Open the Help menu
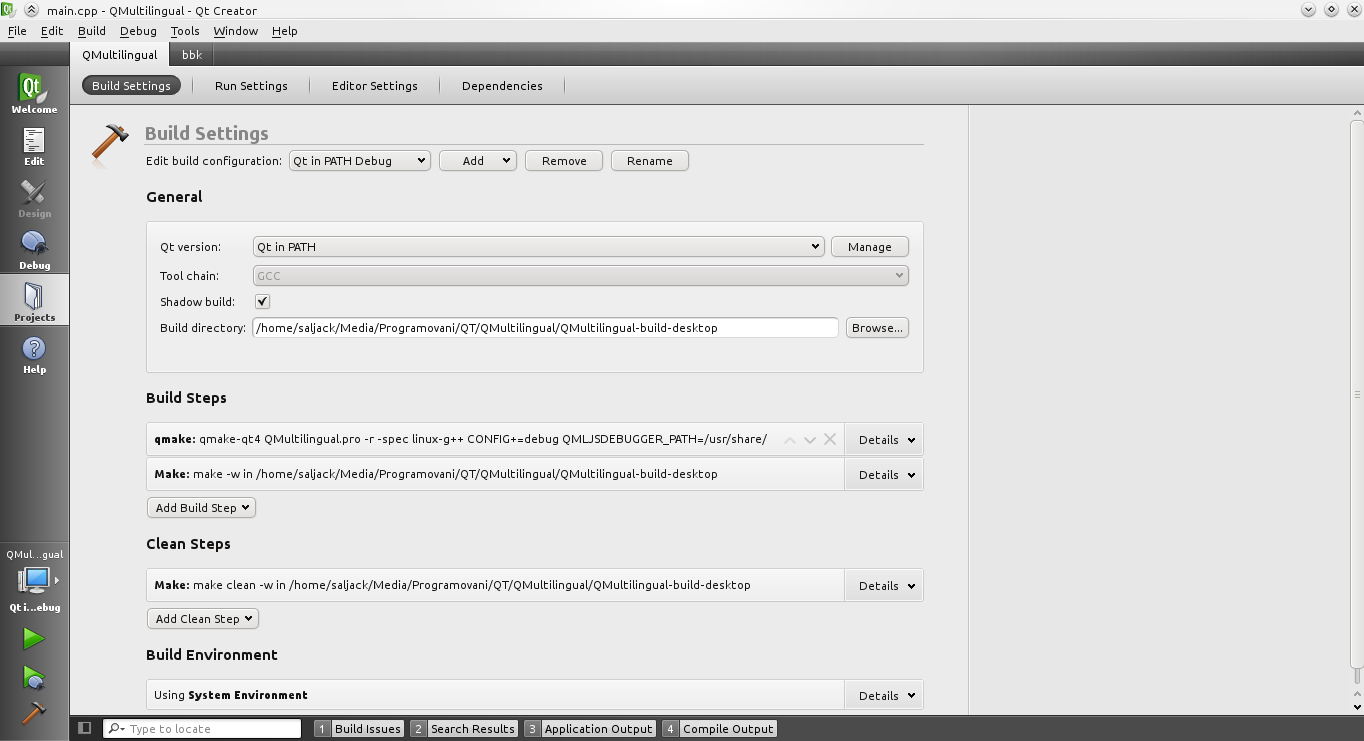1364x741 pixels. (285, 31)
